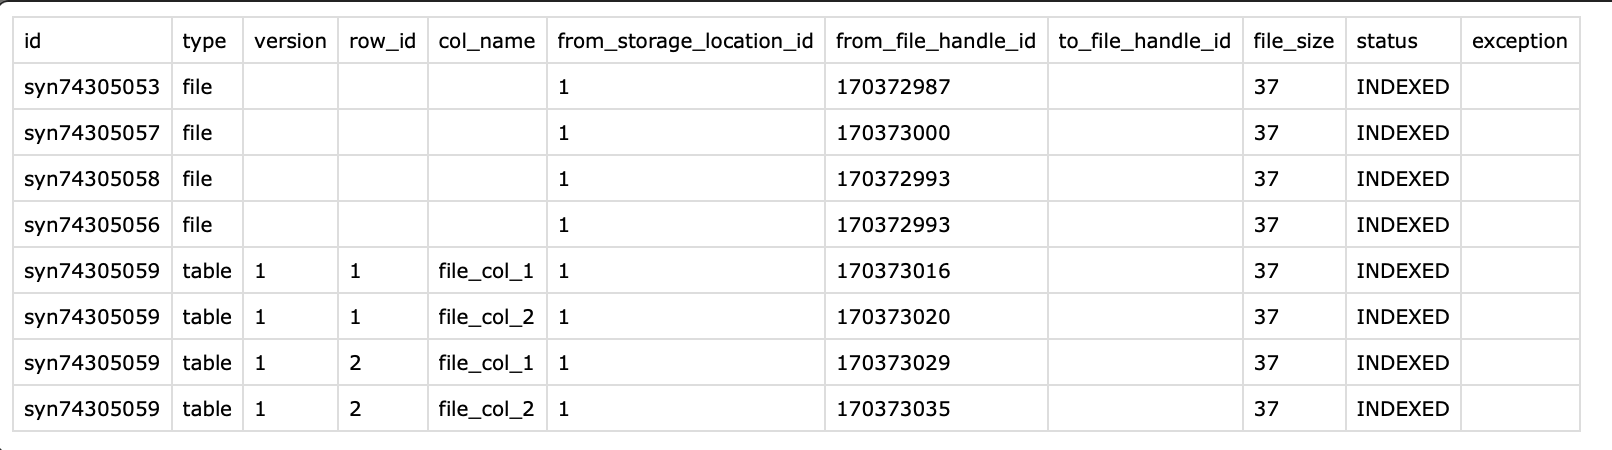1612x450 pixels.
Task: Select the "to_file_handle_id" column header
Action: coord(1144,41)
